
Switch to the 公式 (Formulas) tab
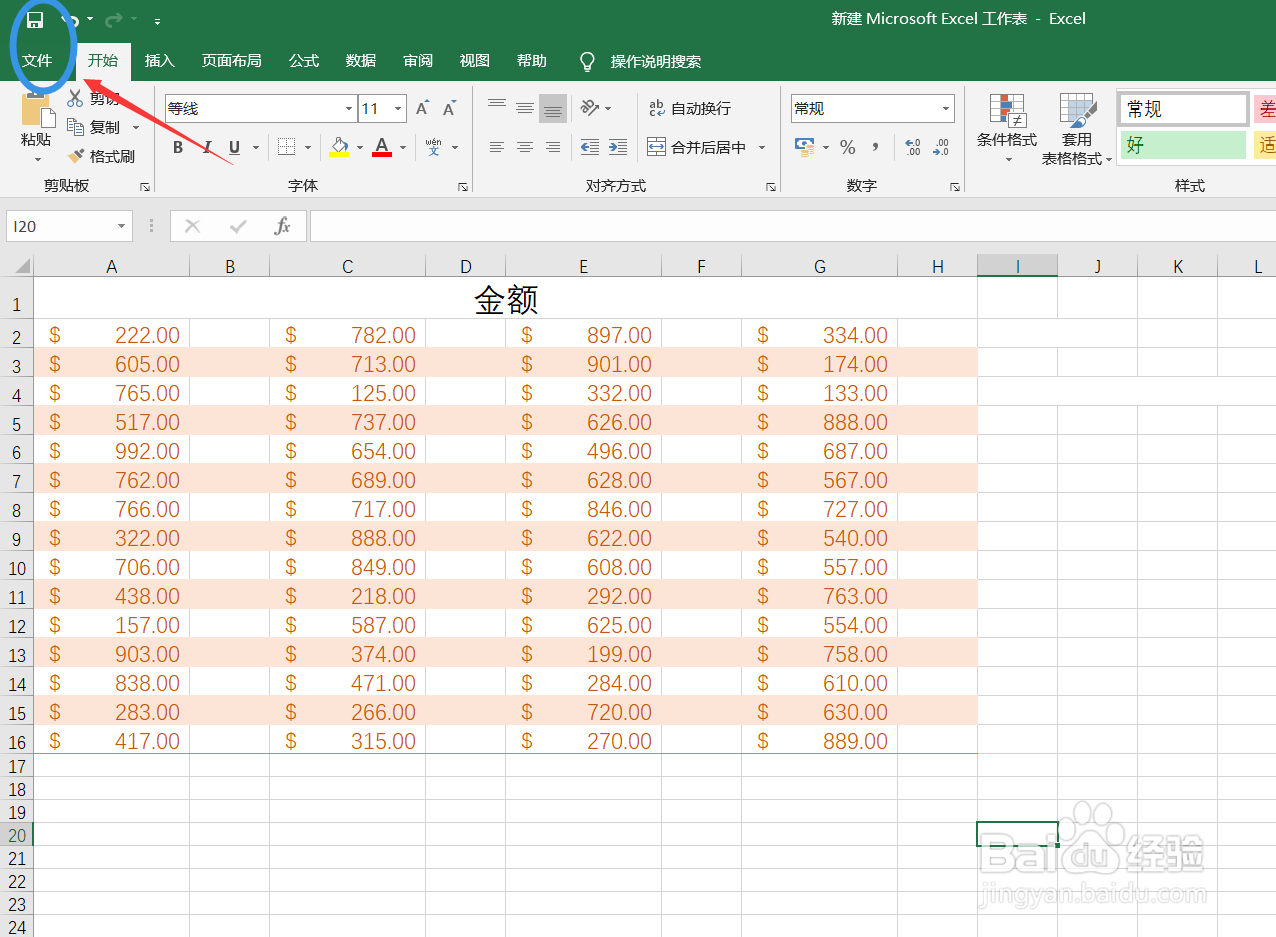point(304,60)
